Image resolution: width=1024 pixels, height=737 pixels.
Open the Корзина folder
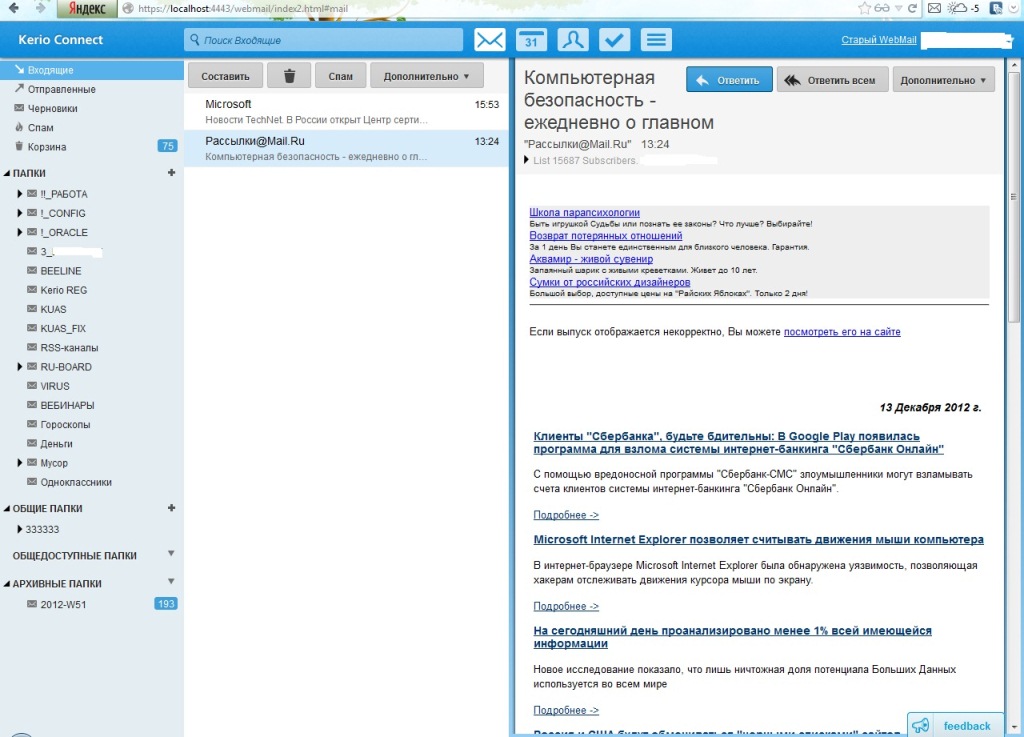coord(47,147)
